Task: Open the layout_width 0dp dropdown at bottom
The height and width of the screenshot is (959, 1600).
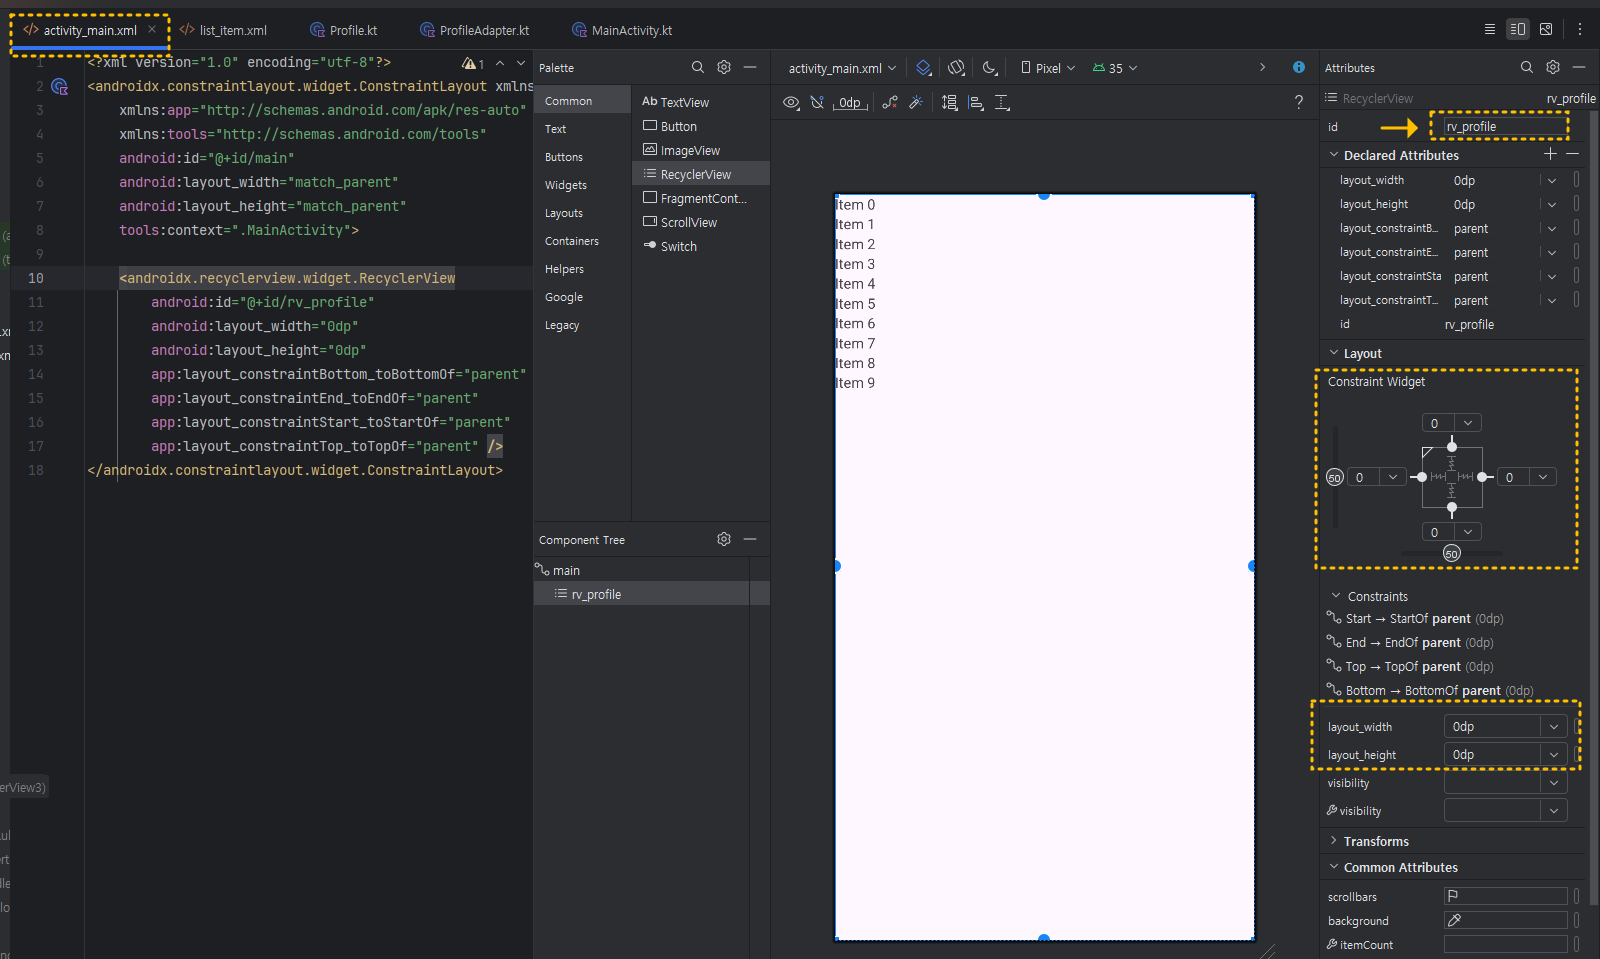Action: pos(1554,727)
